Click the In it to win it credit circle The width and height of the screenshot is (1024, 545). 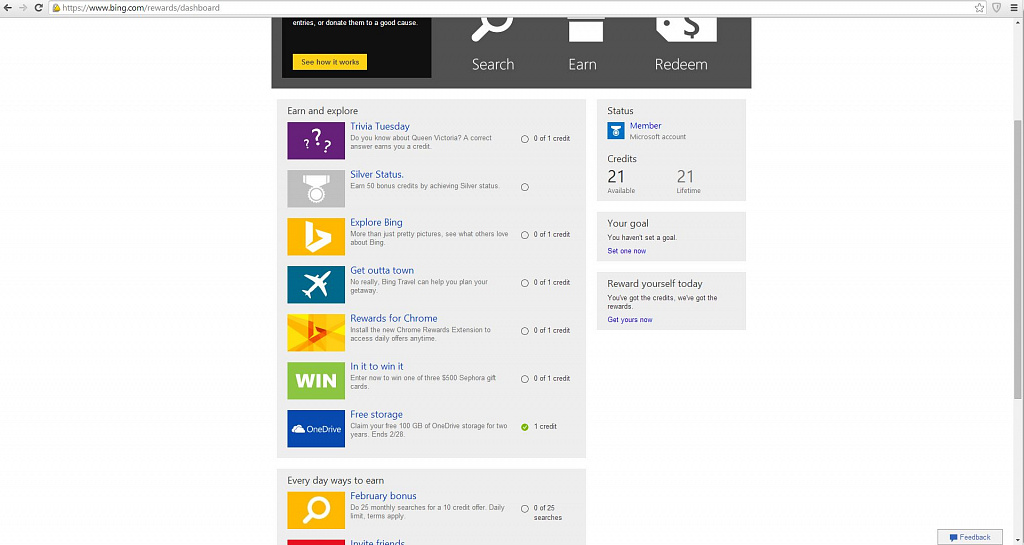pos(524,379)
